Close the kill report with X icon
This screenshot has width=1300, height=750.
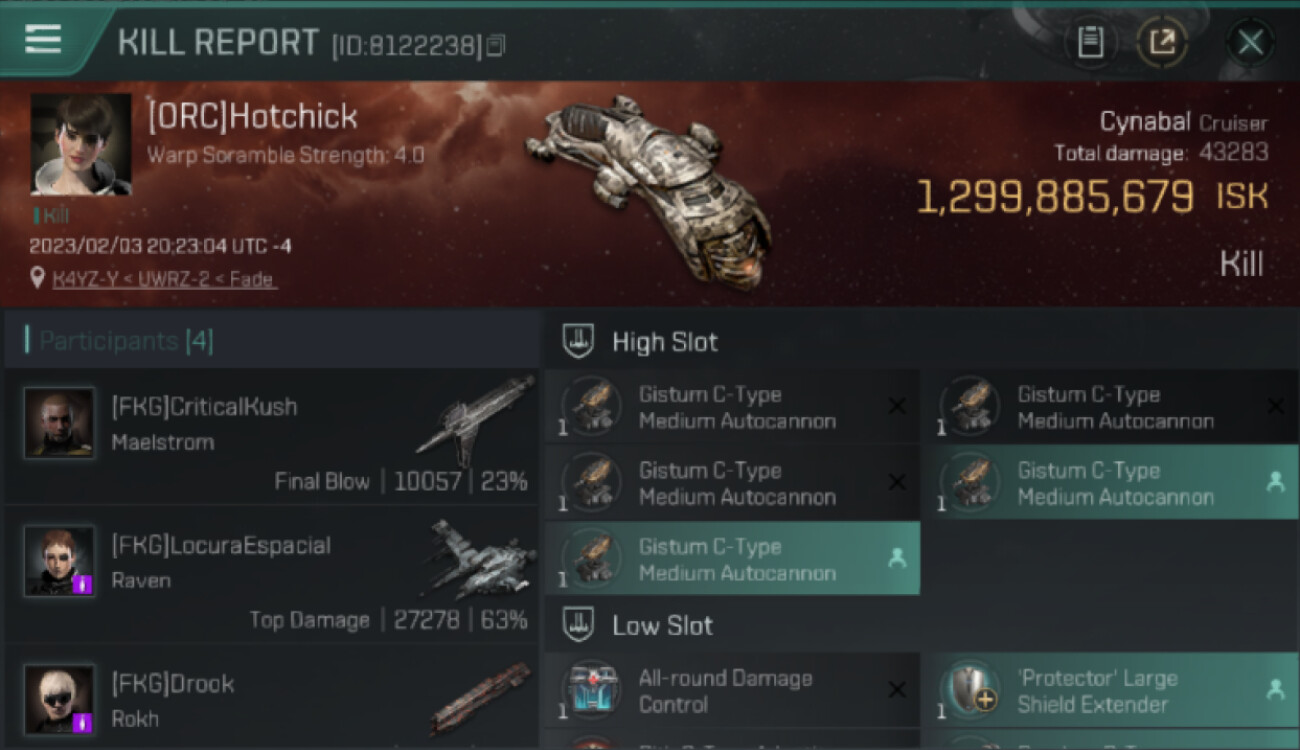1250,42
